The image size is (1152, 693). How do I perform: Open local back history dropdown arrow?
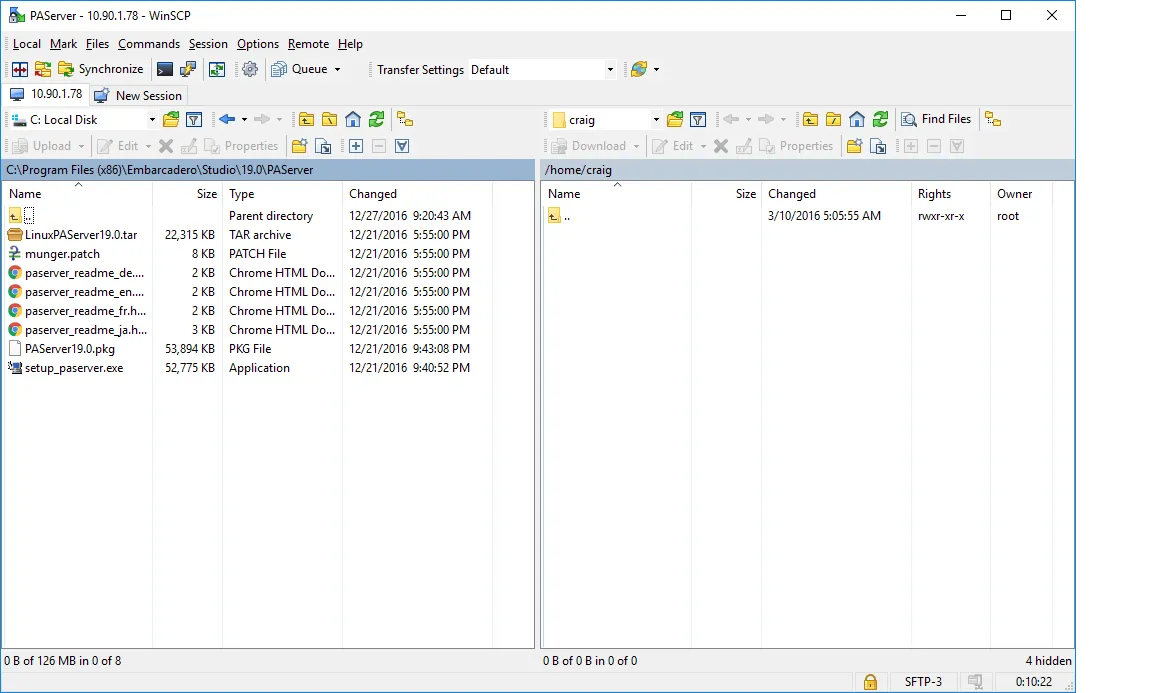[x=244, y=120]
